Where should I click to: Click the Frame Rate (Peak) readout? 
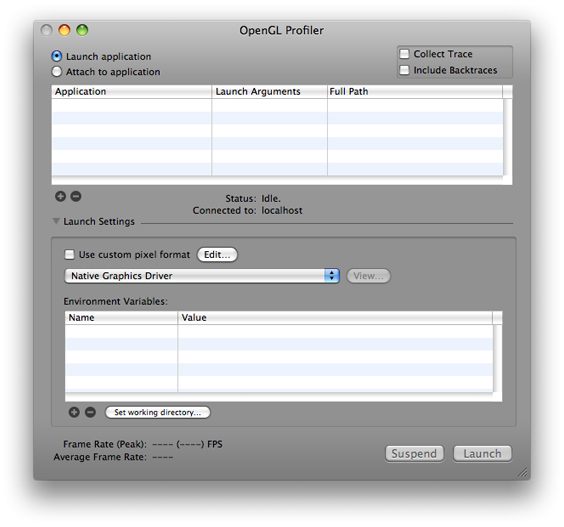click(x=143, y=444)
